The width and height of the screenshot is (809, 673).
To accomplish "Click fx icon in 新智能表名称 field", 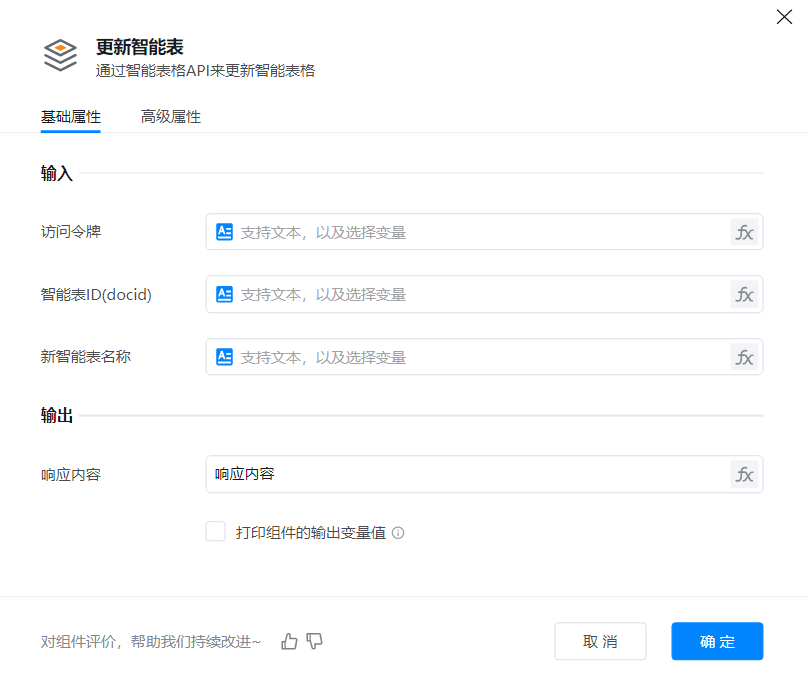I will coord(744,357).
